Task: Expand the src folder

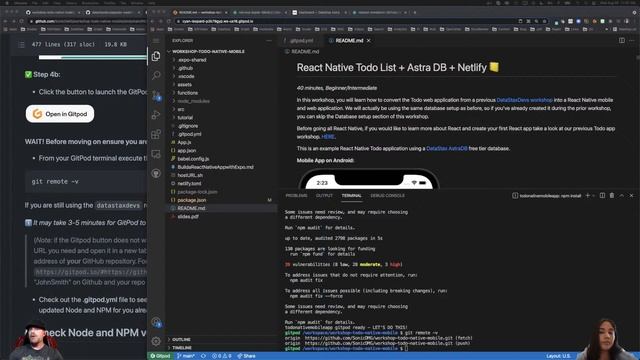Action: pos(181,109)
